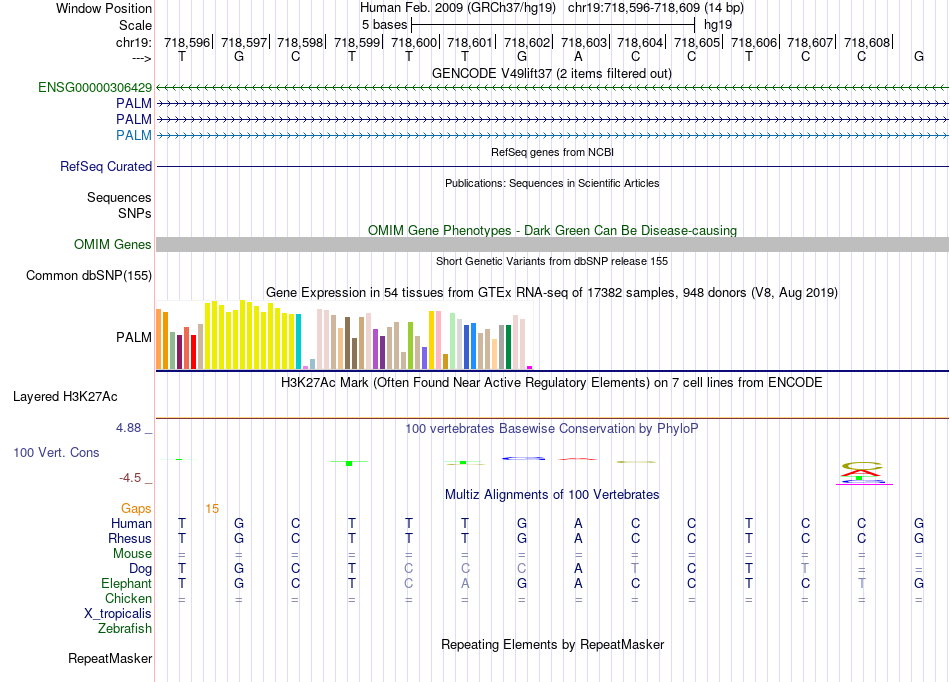Click the 'Human' species label
Image resolution: width=950 pixels, height=682 pixels.
click(x=131, y=523)
